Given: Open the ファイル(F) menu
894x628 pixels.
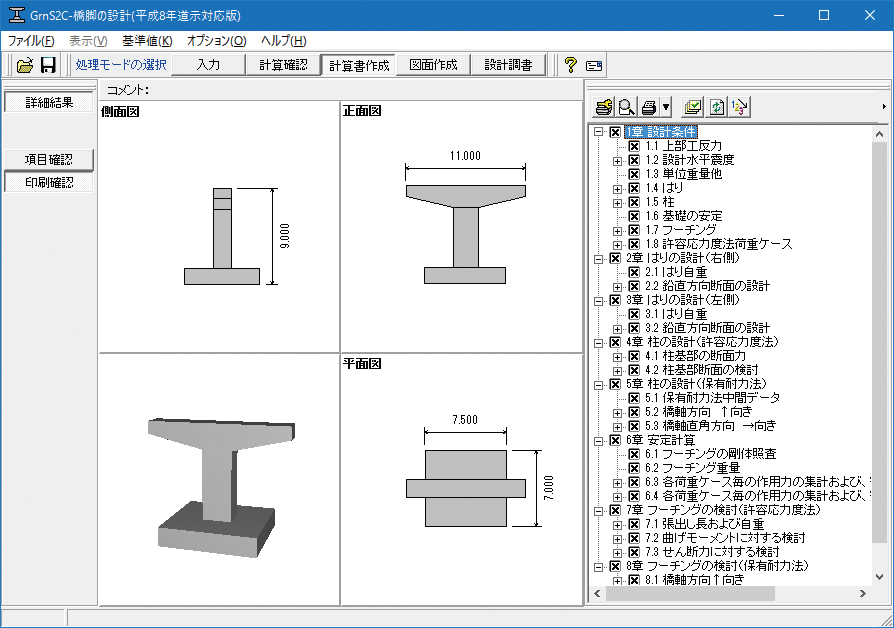Looking at the screenshot, I should click(31, 40).
